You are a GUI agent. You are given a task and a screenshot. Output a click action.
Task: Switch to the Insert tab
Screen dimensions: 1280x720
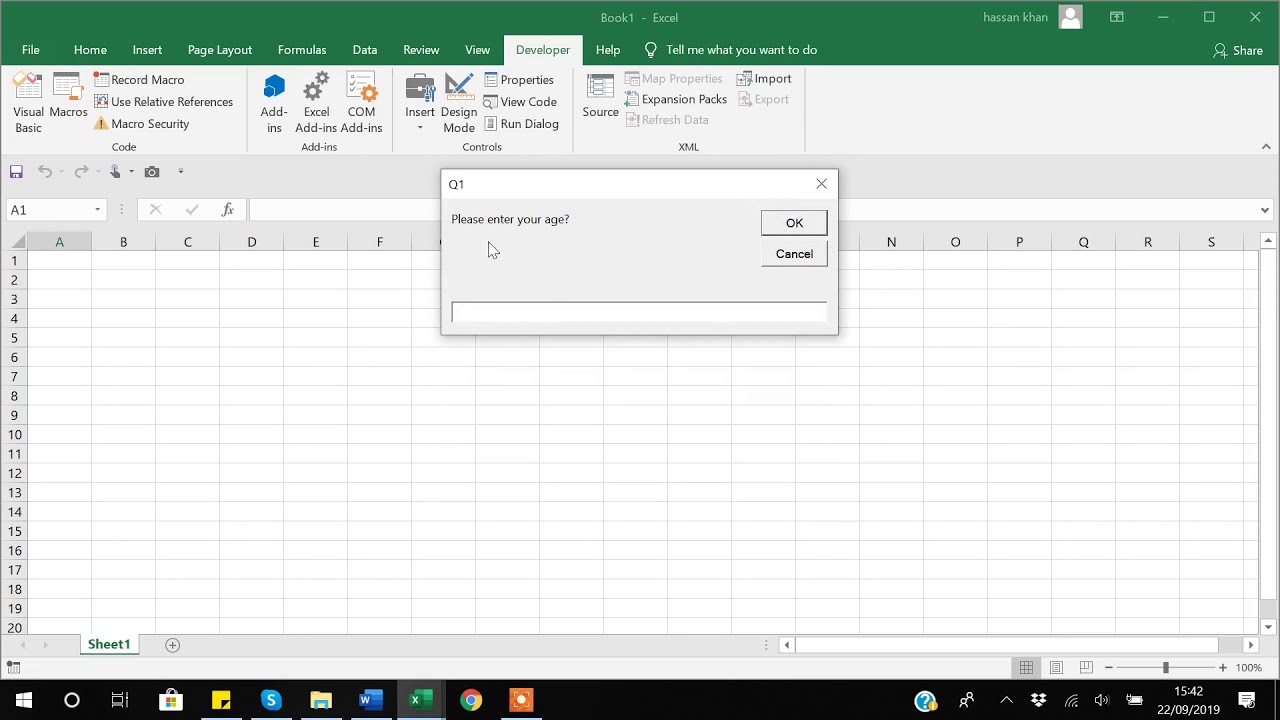(147, 49)
